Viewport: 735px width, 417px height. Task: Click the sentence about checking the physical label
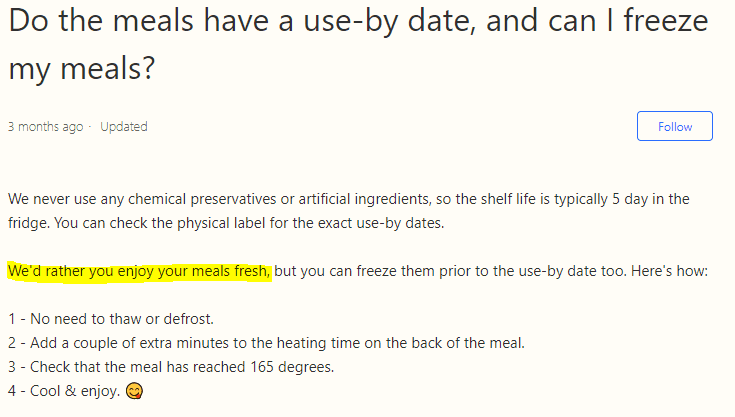coord(249,223)
